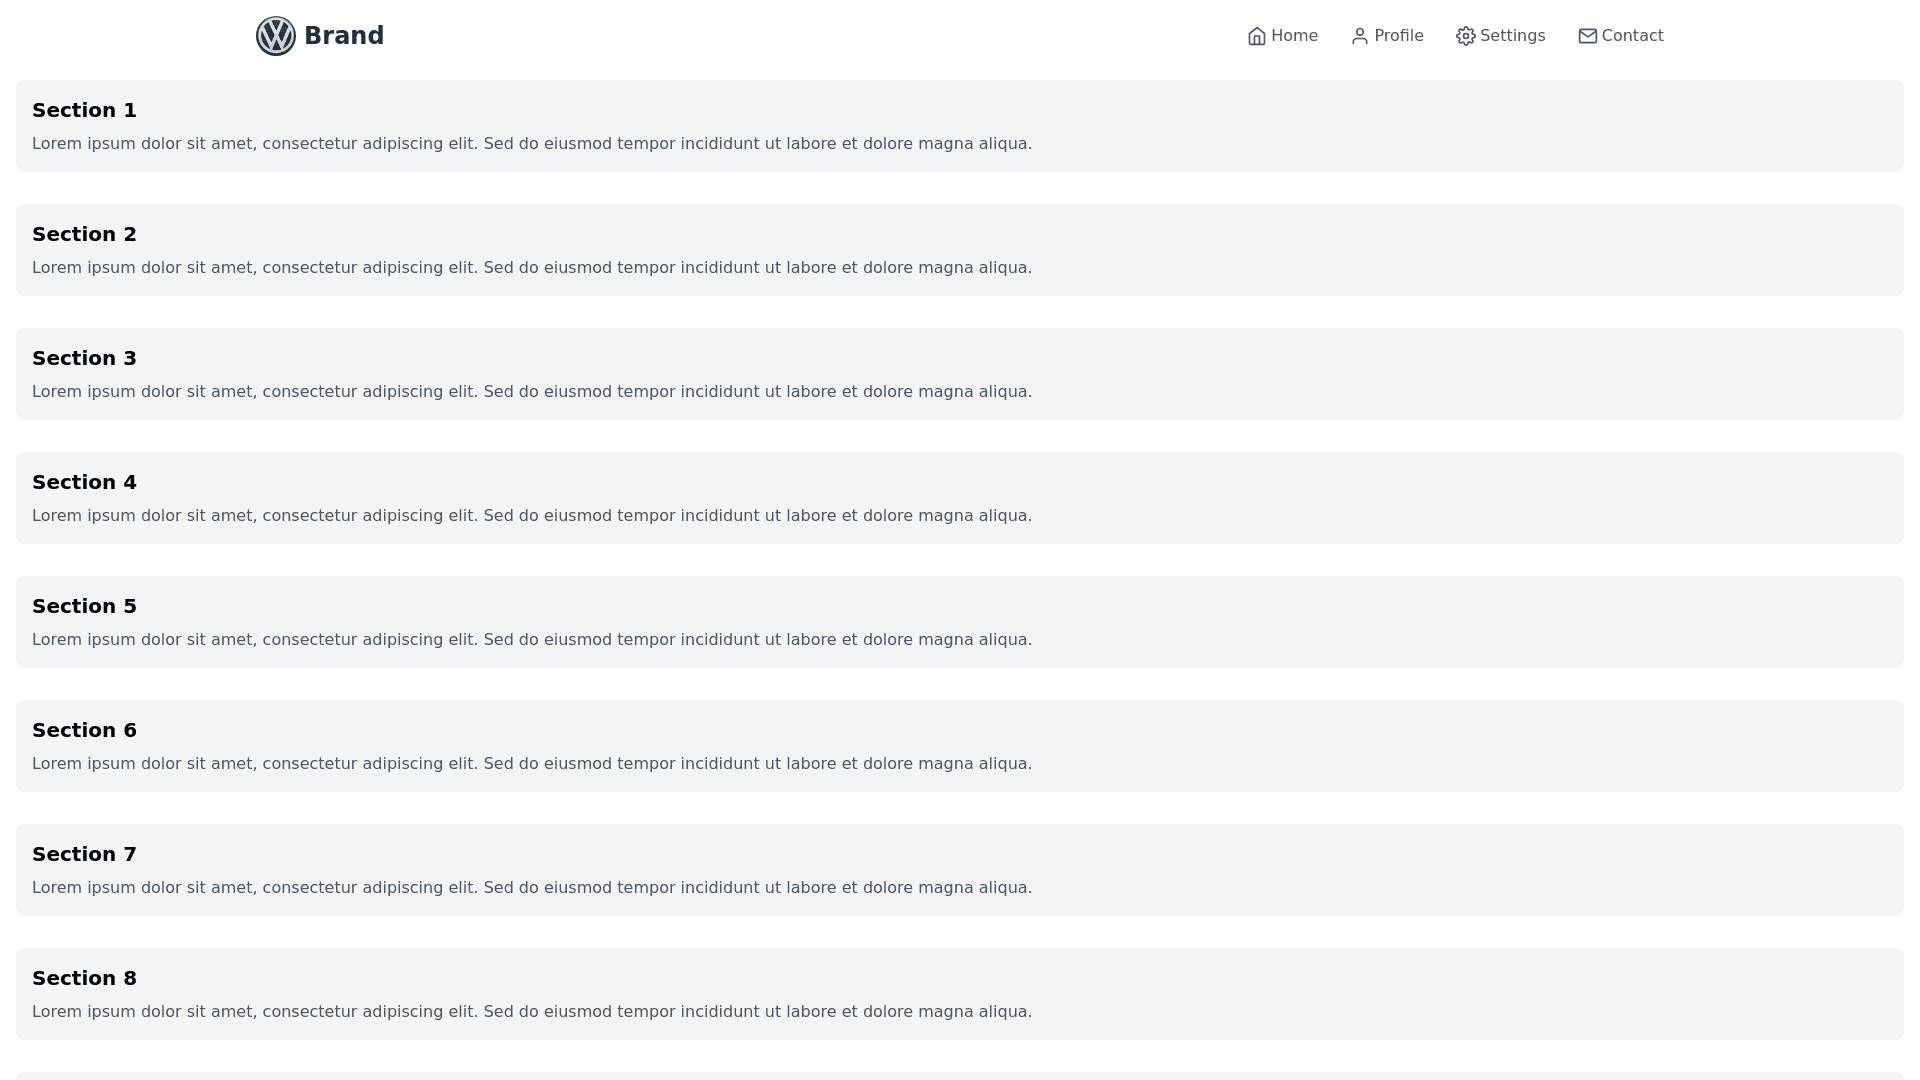The width and height of the screenshot is (1920, 1080).
Task: Open the Settings nav text
Action: tap(1512, 36)
